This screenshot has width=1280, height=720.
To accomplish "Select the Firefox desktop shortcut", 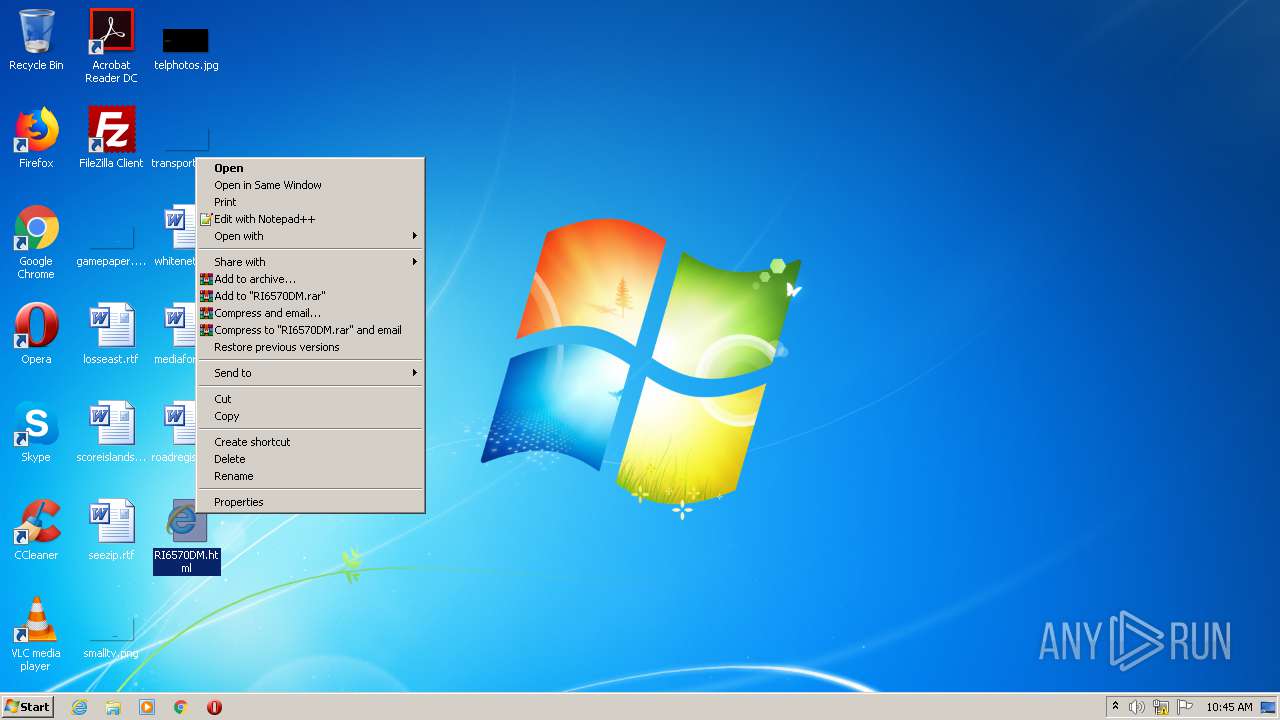I will (36, 138).
